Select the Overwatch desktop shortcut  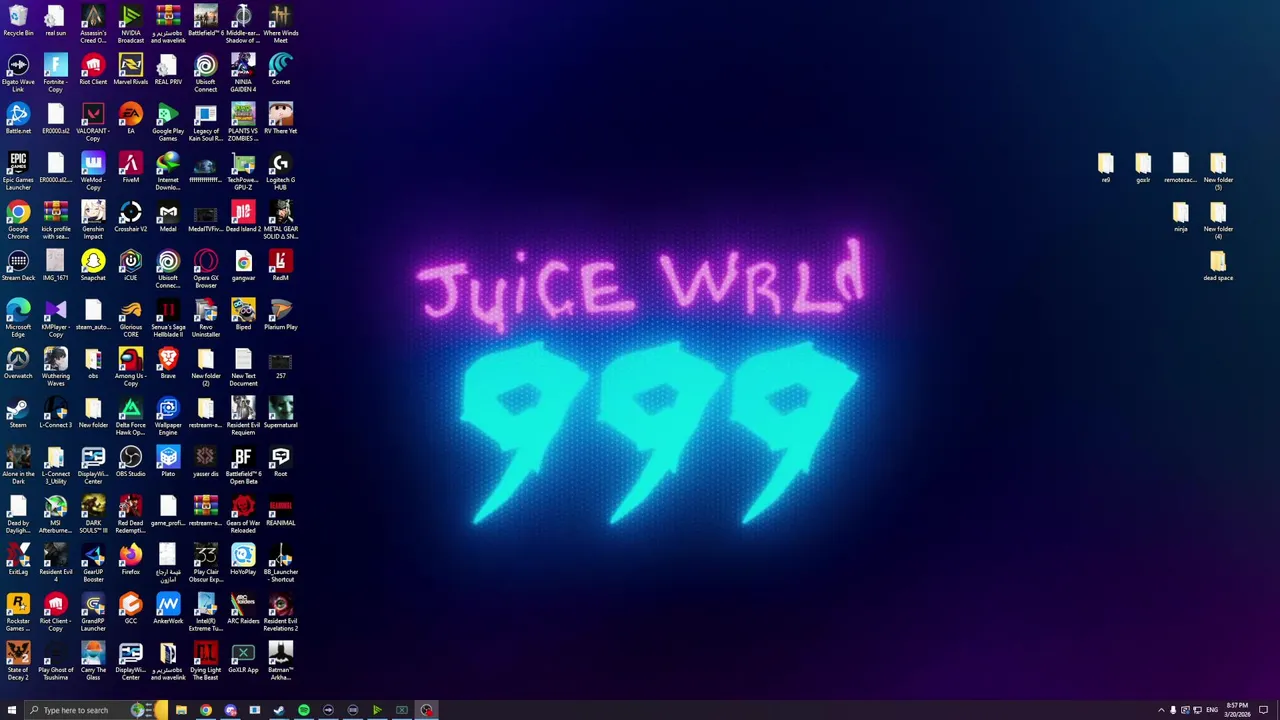point(18,364)
